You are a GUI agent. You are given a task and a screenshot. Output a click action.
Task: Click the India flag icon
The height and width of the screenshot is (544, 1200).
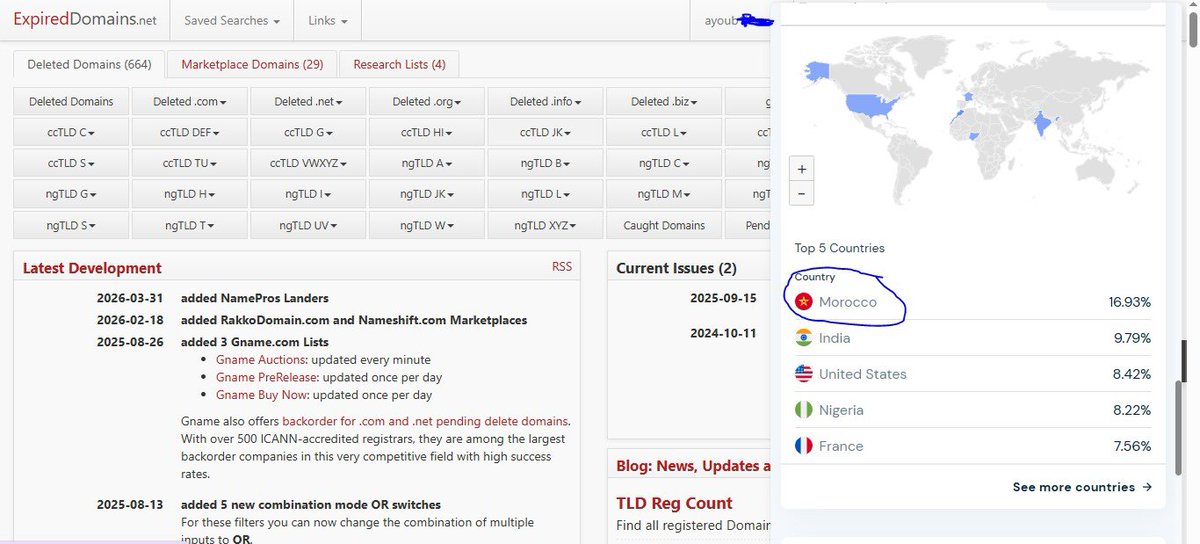803,338
